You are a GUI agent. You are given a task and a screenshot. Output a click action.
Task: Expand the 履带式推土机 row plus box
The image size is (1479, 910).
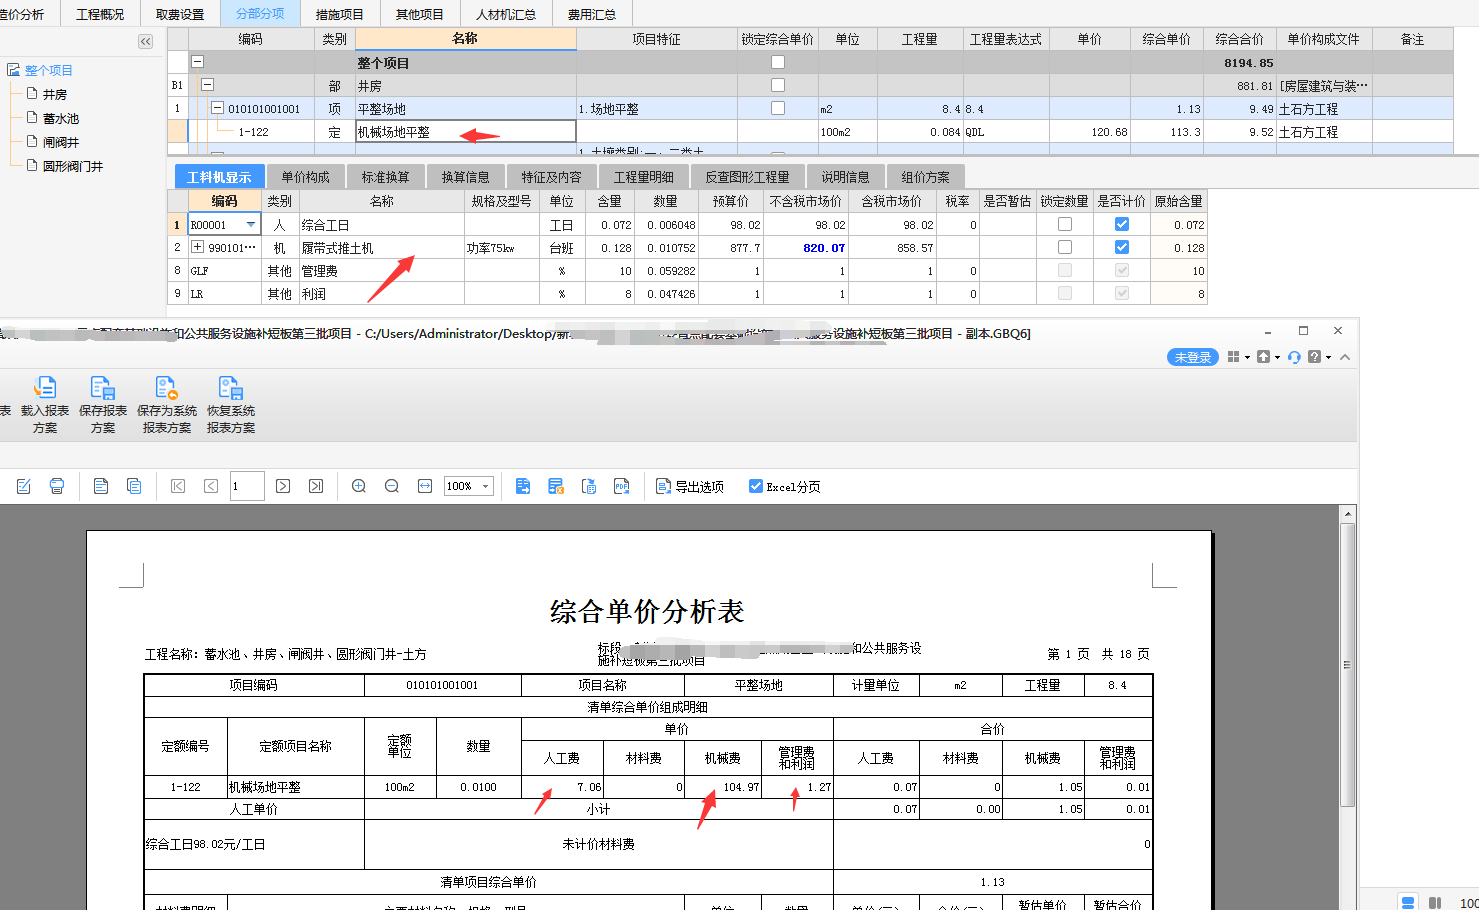tap(197, 247)
